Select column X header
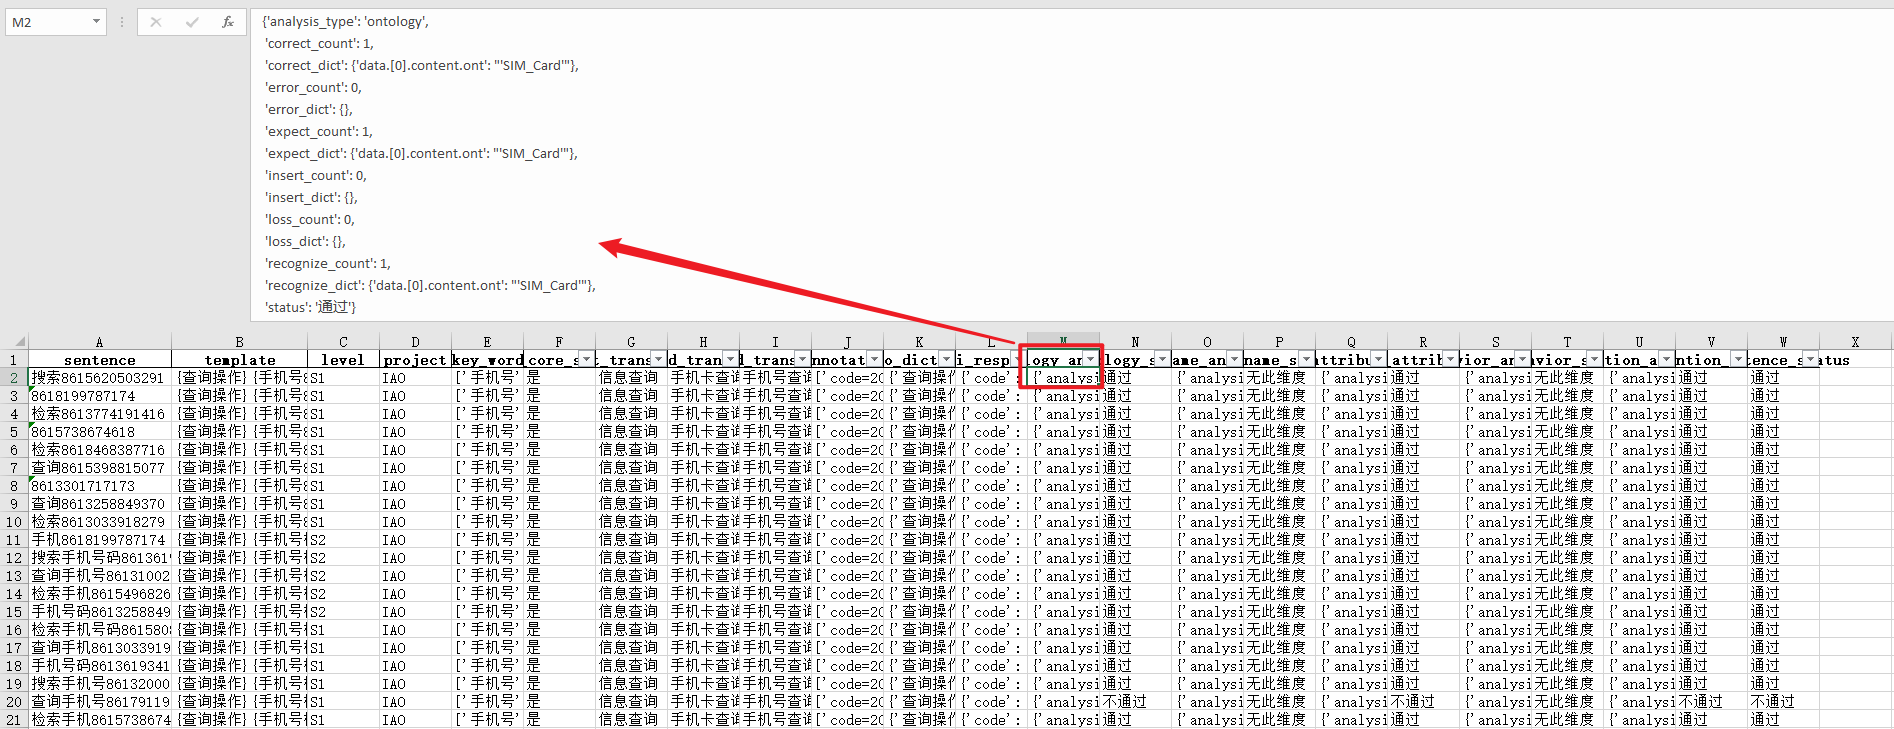1894x729 pixels. tap(1855, 341)
